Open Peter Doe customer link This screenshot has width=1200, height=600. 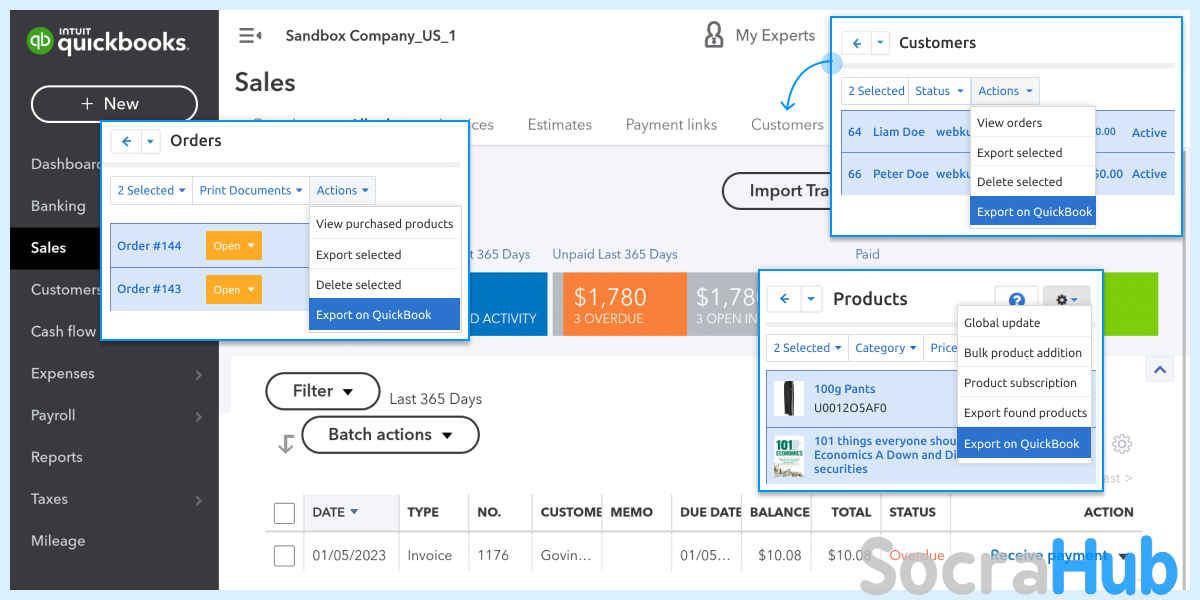901,174
